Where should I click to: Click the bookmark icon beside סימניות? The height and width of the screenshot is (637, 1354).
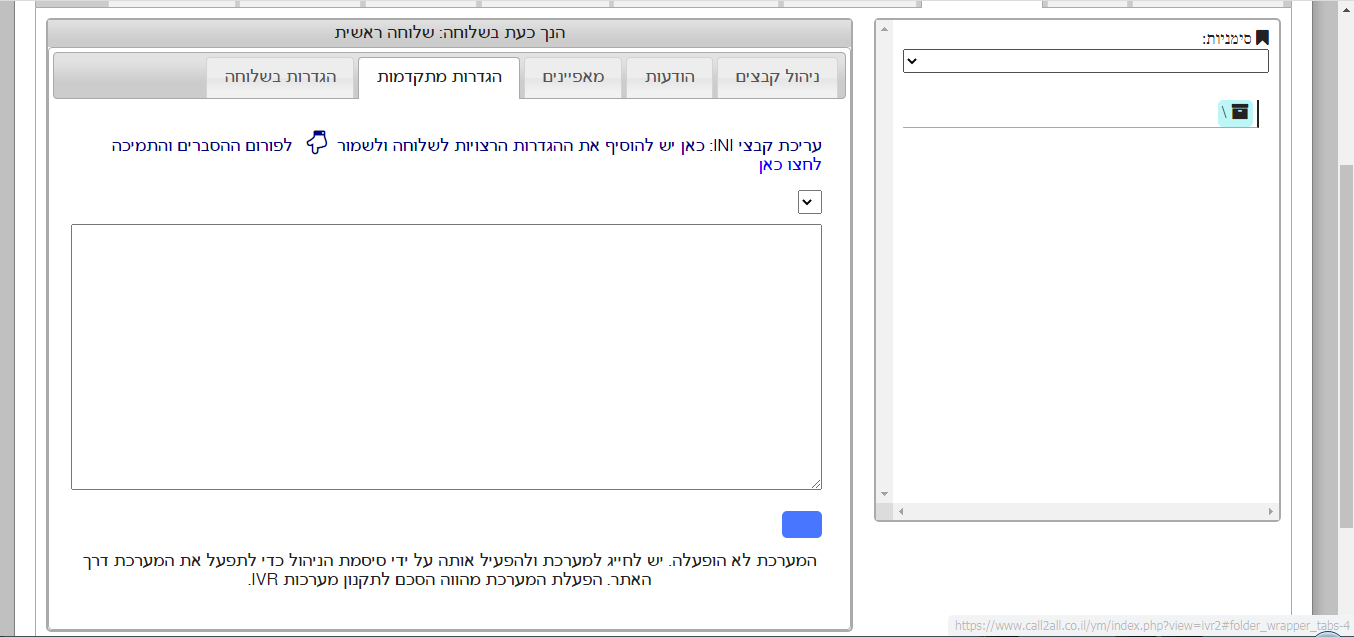(x=1262, y=38)
